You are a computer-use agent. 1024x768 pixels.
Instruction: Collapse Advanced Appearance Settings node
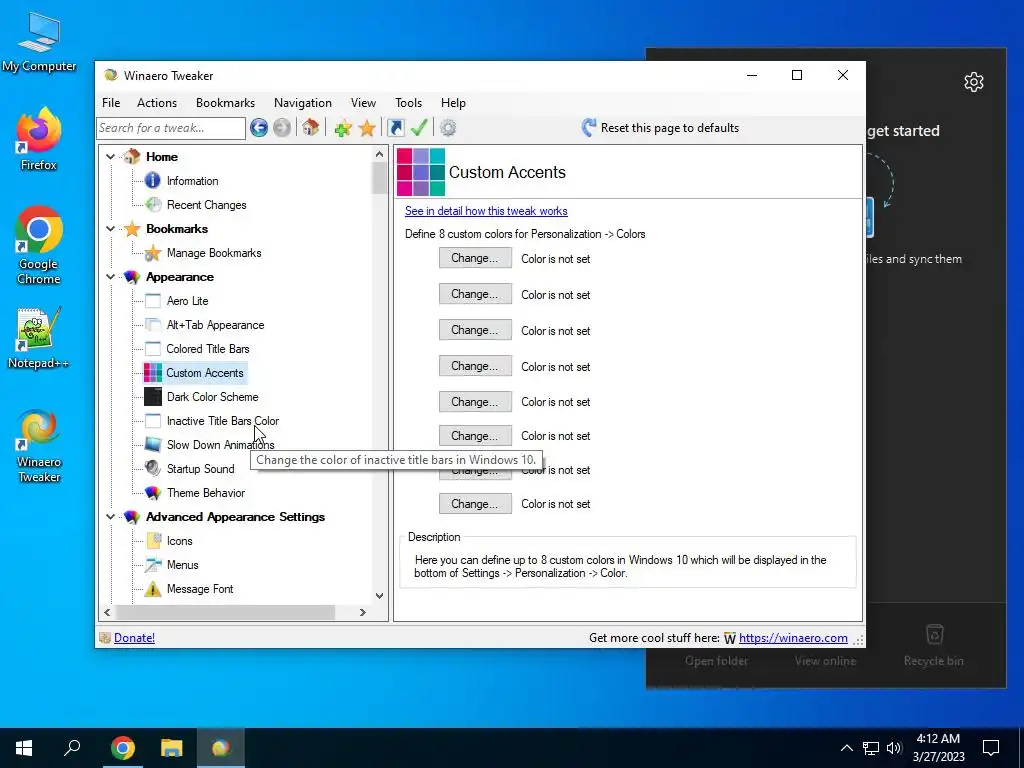(x=110, y=517)
